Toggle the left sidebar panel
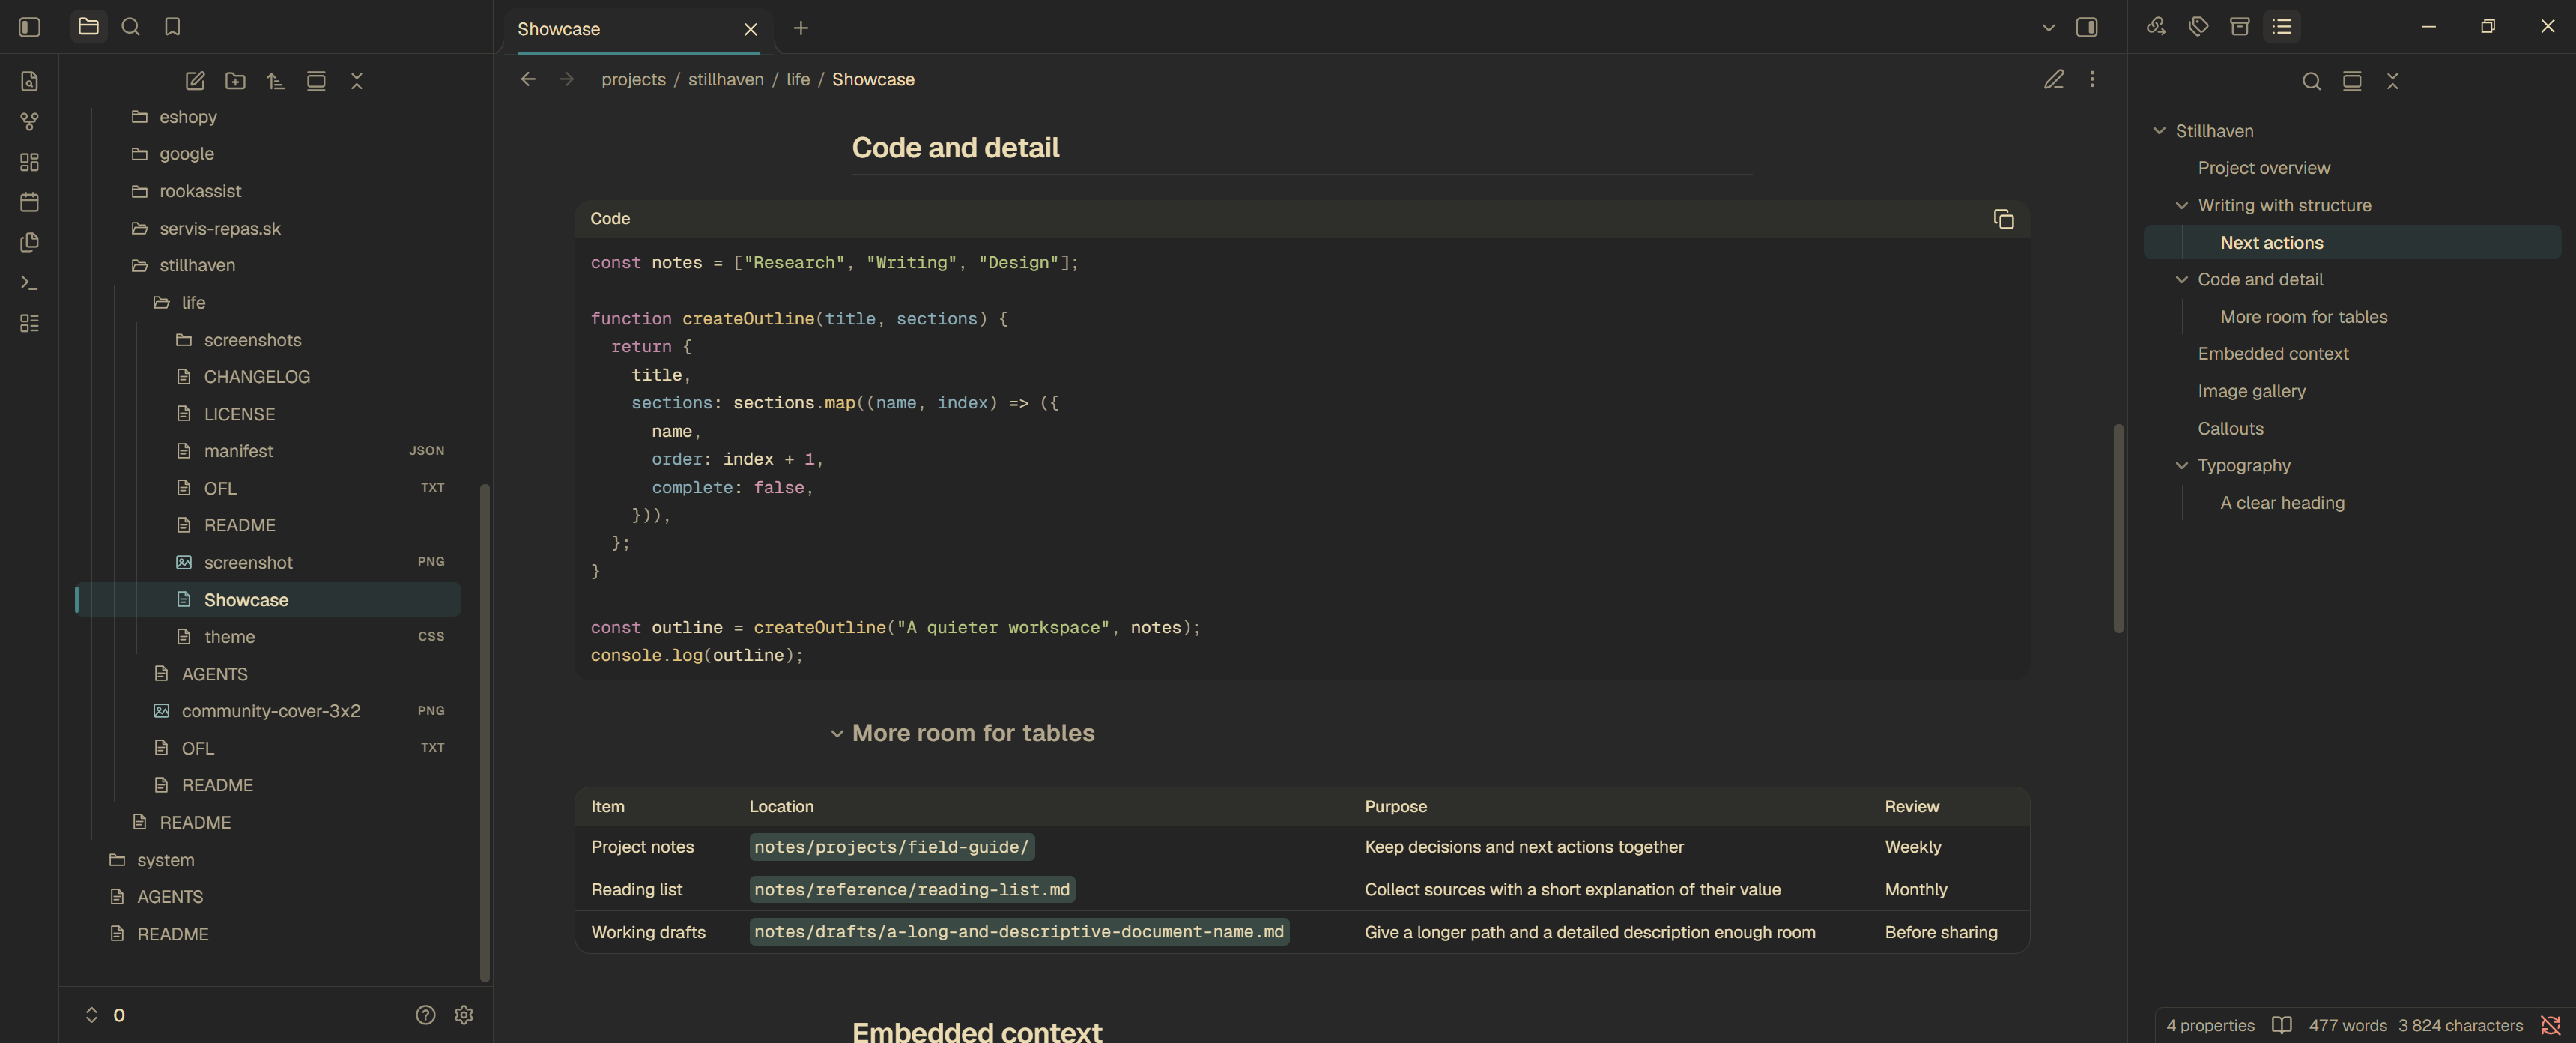This screenshot has width=2576, height=1043. pyautogui.click(x=30, y=27)
